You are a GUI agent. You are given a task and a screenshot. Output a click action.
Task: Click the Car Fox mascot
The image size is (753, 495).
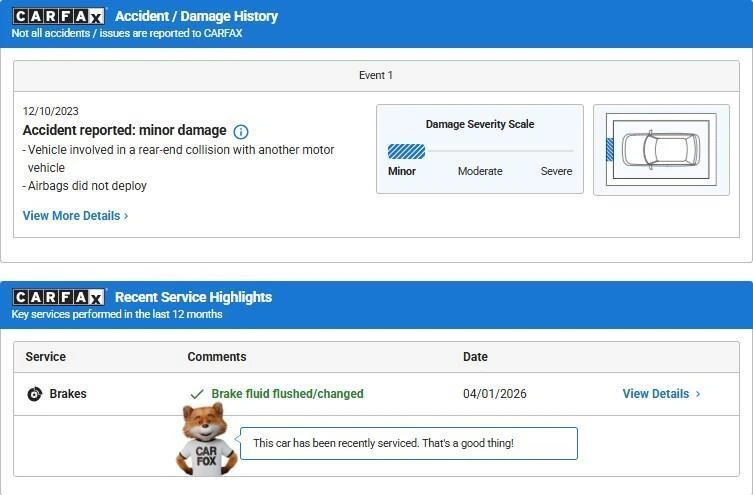point(206,440)
